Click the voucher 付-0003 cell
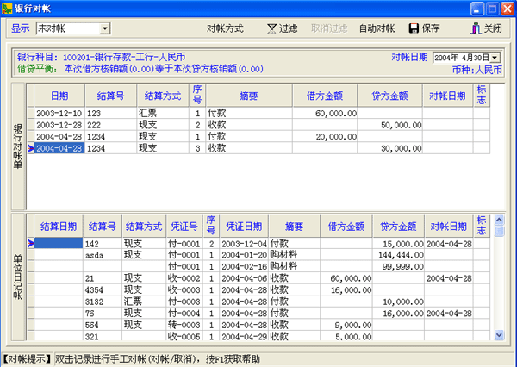Viewport: 517px width, 367px height. click(x=184, y=302)
